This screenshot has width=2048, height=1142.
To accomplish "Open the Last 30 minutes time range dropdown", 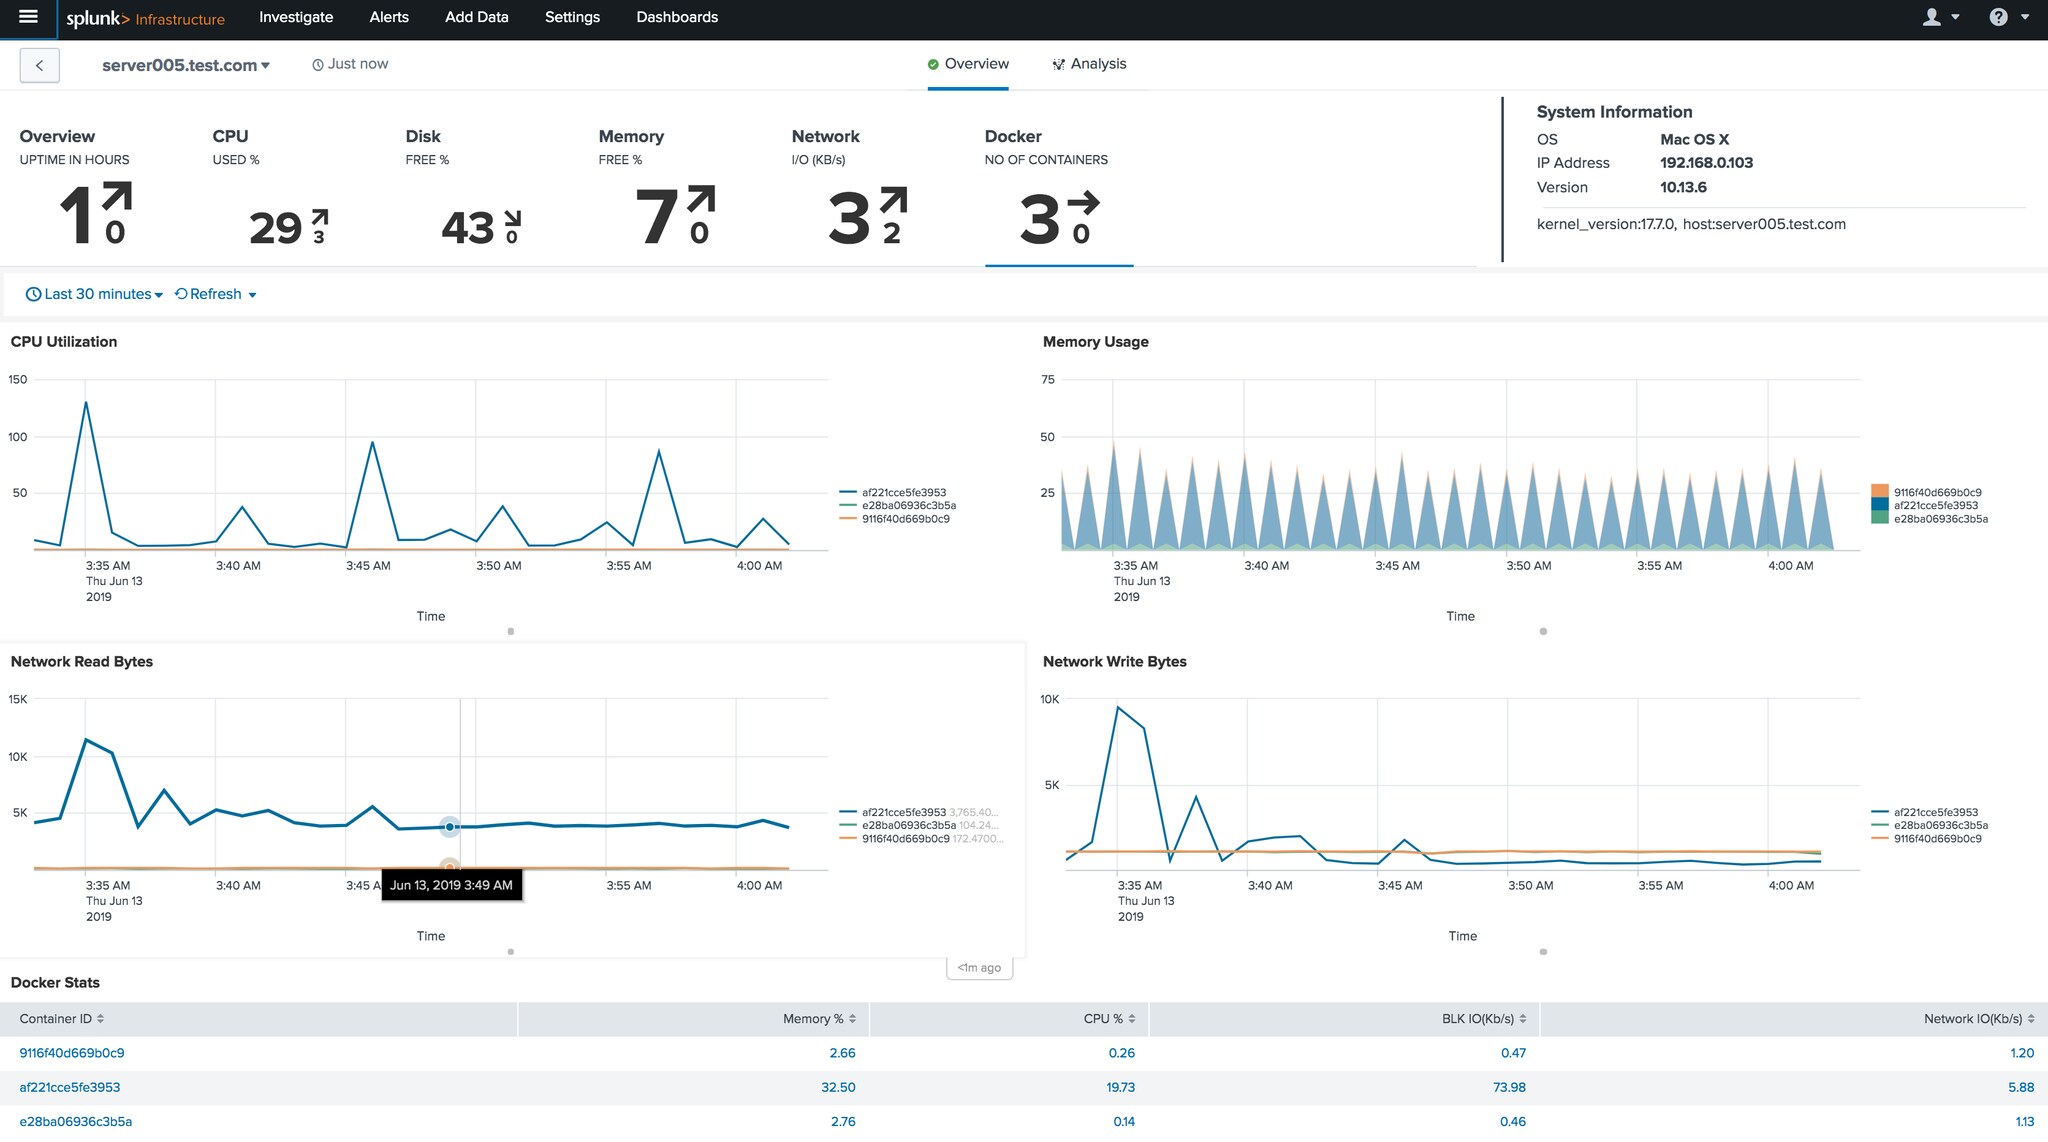I will (98, 294).
